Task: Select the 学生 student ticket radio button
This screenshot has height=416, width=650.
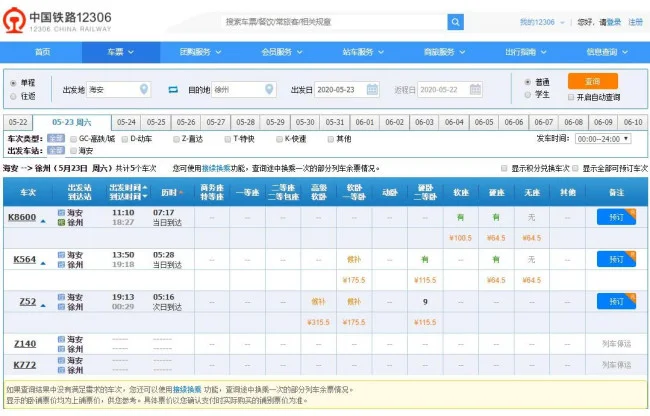Action: (x=527, y=94)
